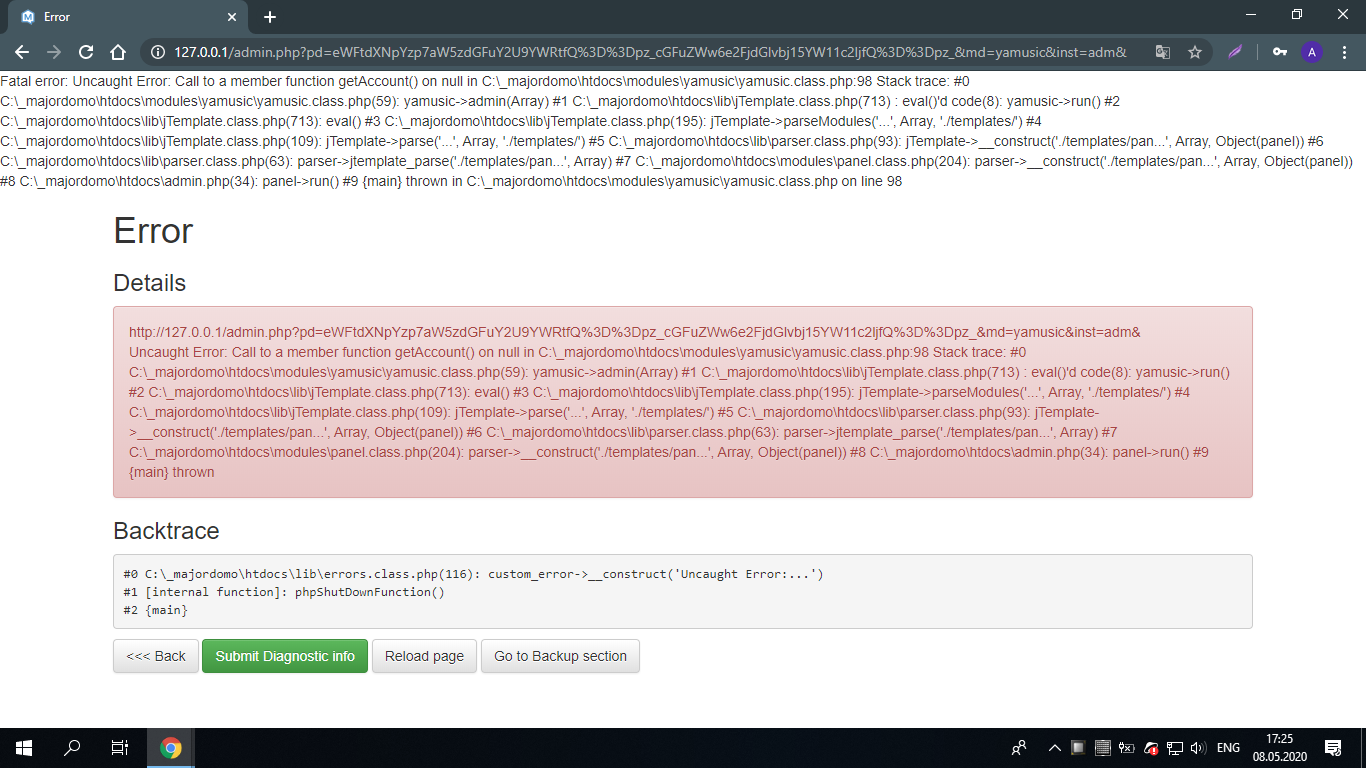Open a new browser tab
This screenshot has width=1366, height=768.
click(270, 17)
